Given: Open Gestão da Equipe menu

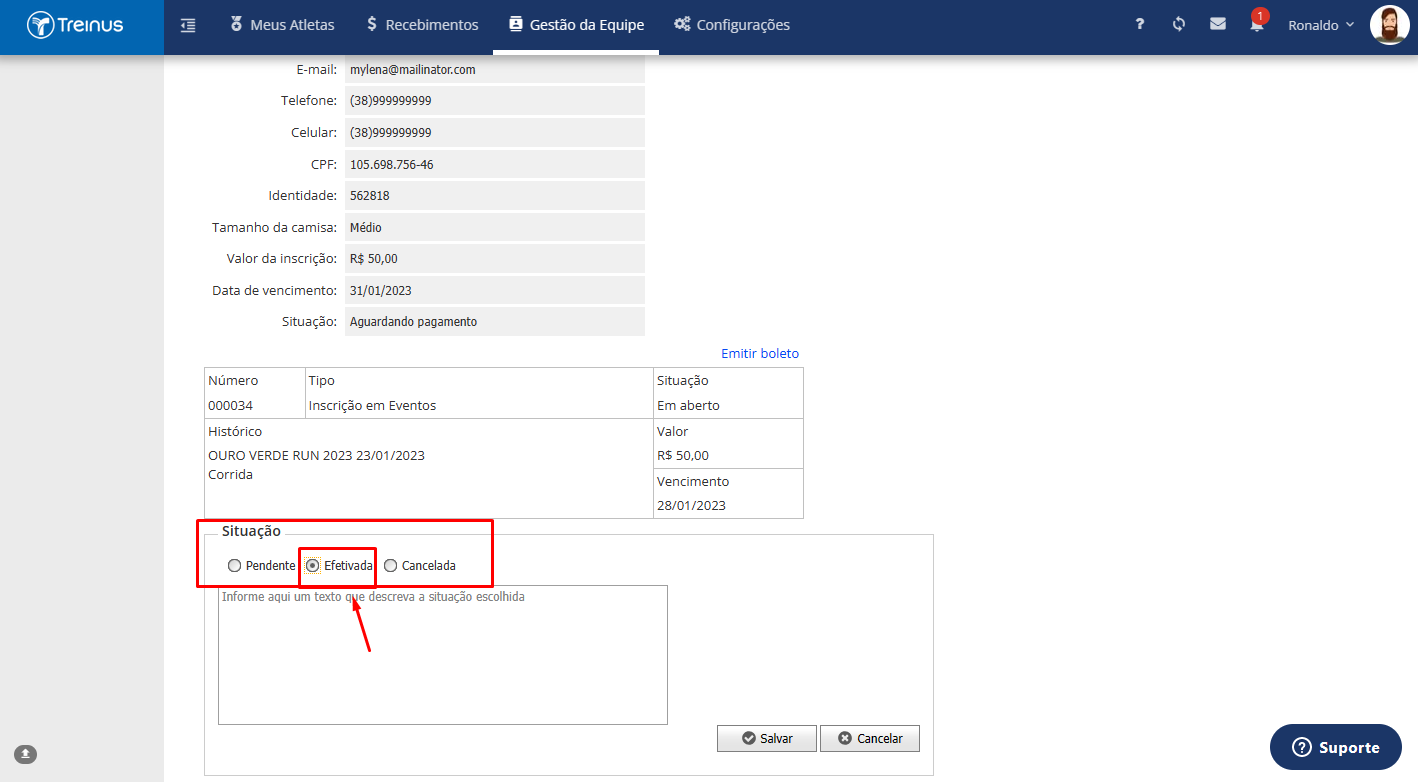Looking at the screenshot, I should click(576, 25).
